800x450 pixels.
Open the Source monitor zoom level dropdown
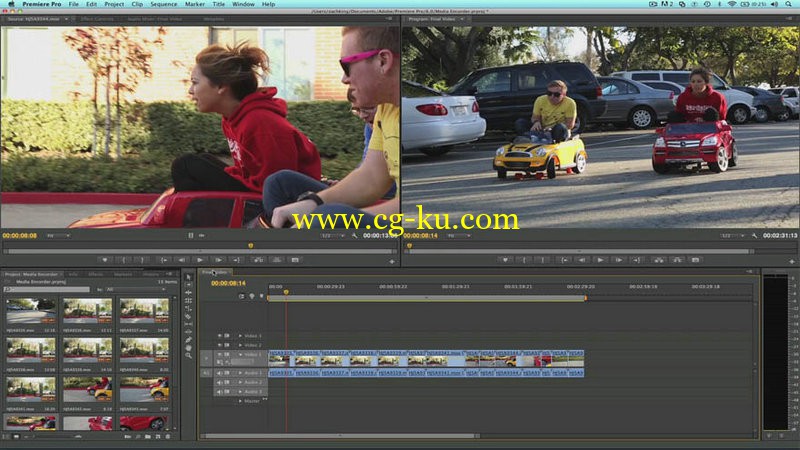59,236
